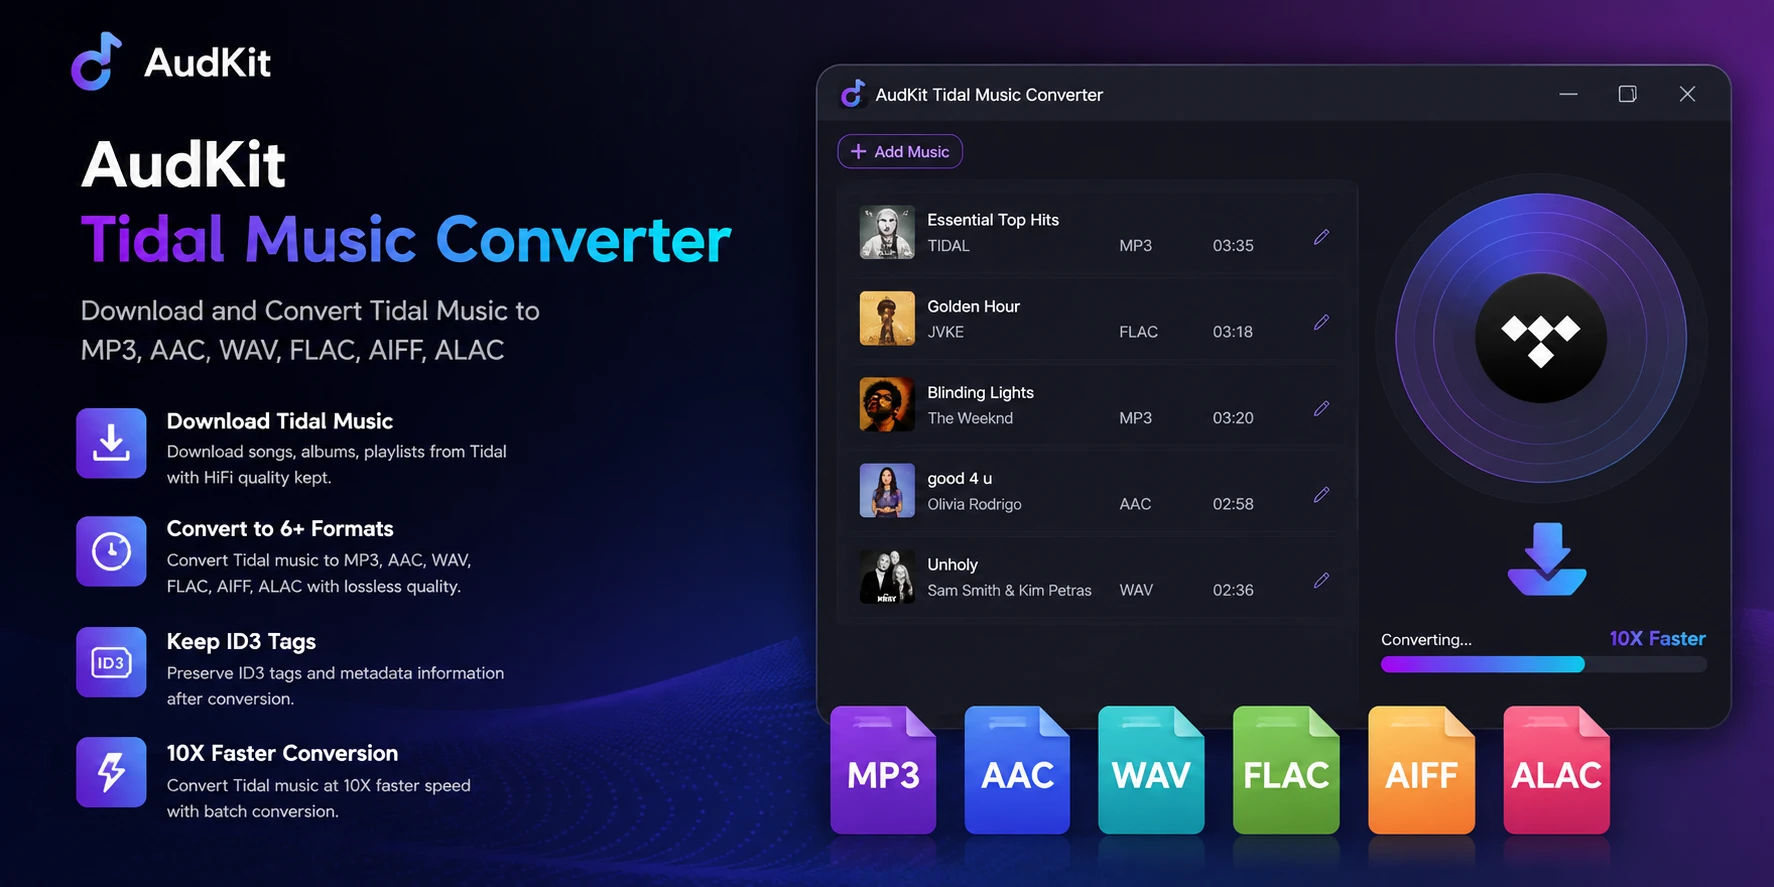Click the Download Tidal Music heading
The image size is (1774, 887).
279,421
